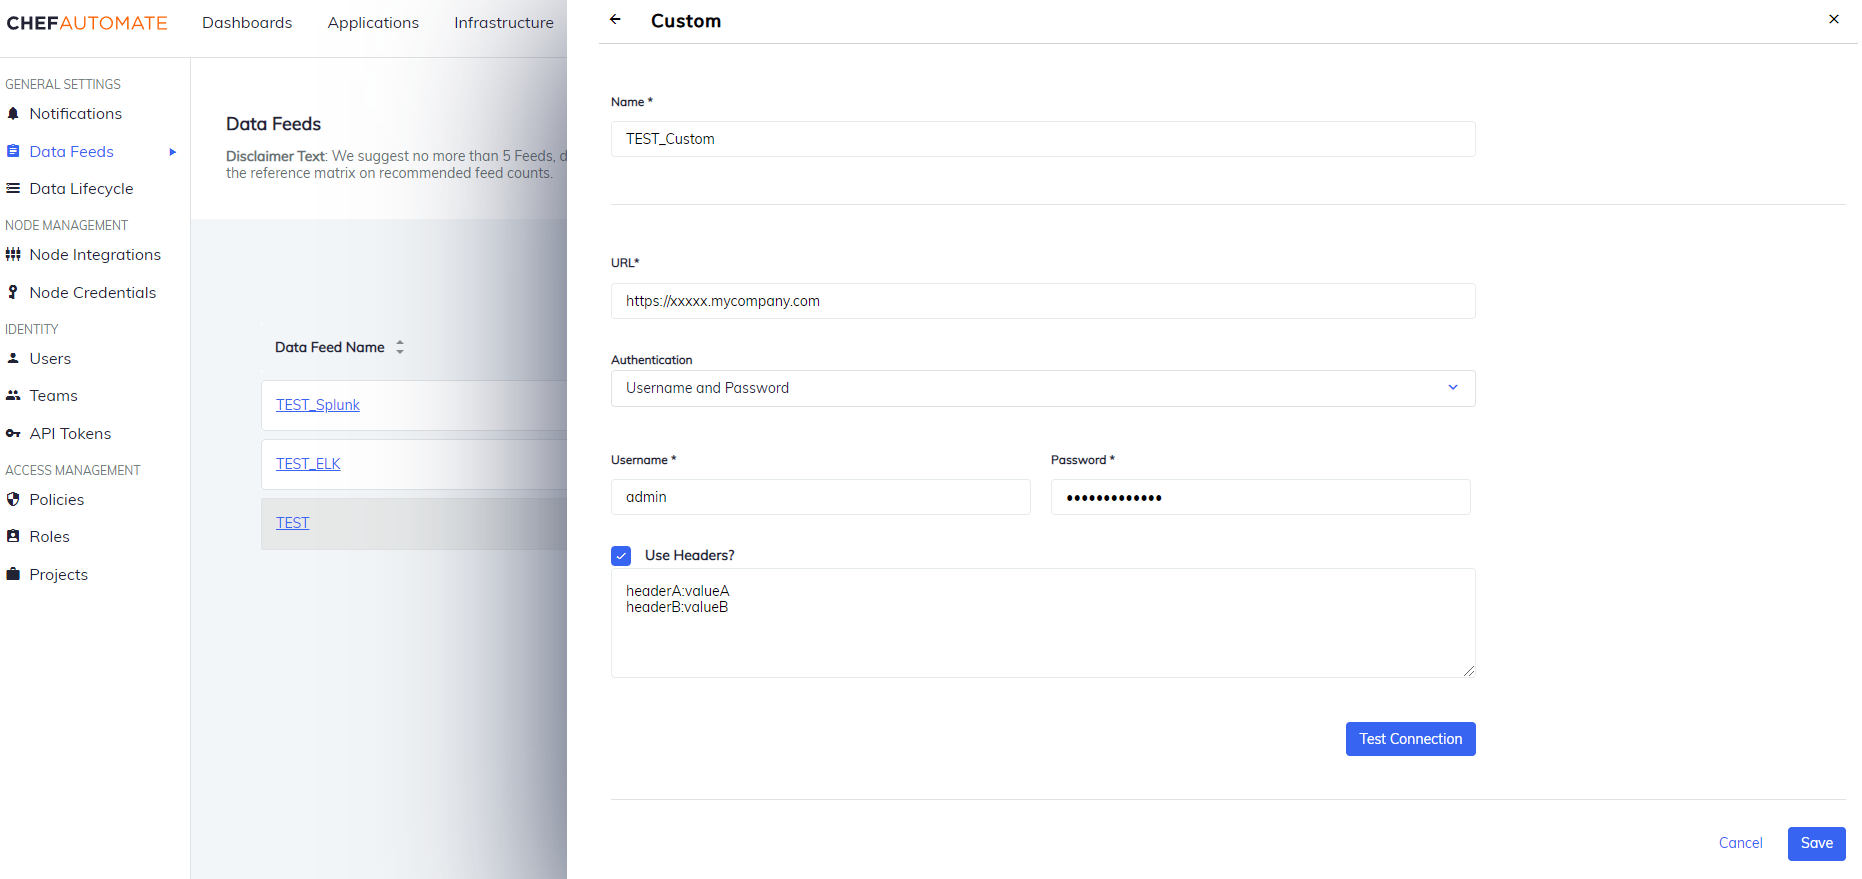
Task: Click into the URL input field
Action: click(1042, 302)
